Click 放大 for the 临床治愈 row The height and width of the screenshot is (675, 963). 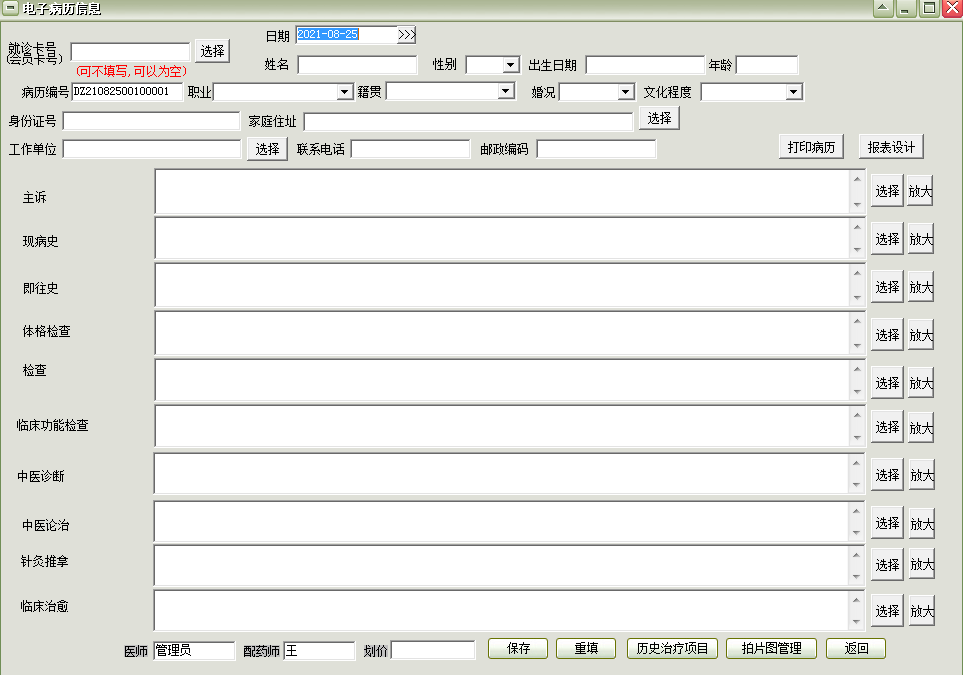click(x=921, y=611)
